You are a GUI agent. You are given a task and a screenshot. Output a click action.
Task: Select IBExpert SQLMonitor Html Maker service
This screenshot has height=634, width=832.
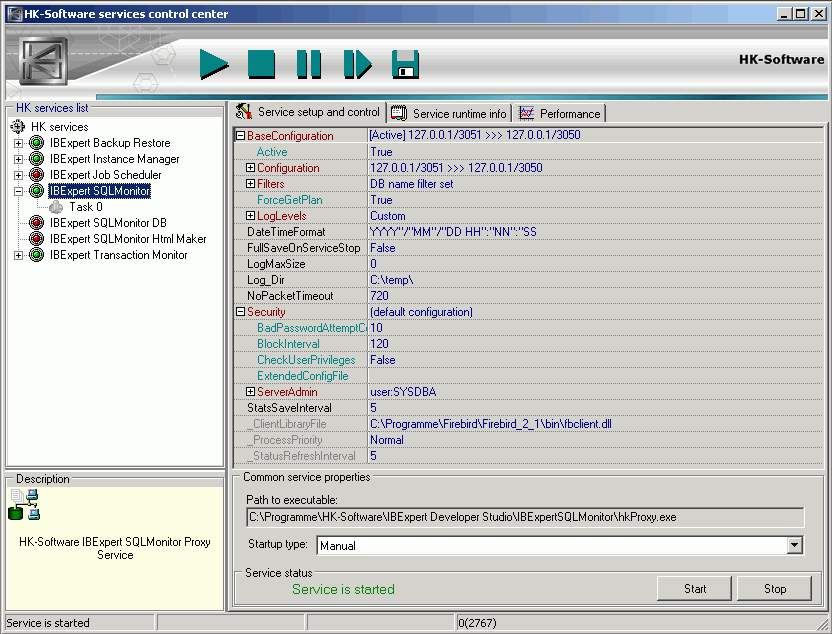128,239
